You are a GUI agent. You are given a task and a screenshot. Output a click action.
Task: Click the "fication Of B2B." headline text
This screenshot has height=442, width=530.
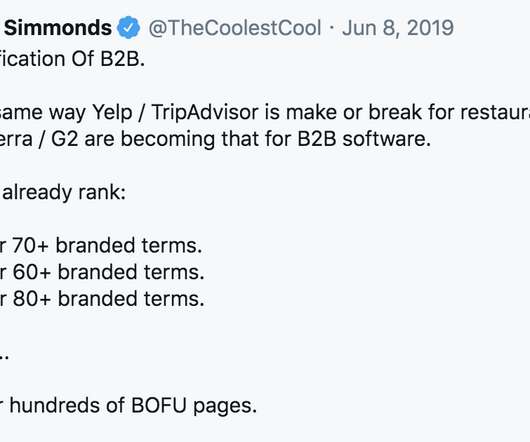72,59
